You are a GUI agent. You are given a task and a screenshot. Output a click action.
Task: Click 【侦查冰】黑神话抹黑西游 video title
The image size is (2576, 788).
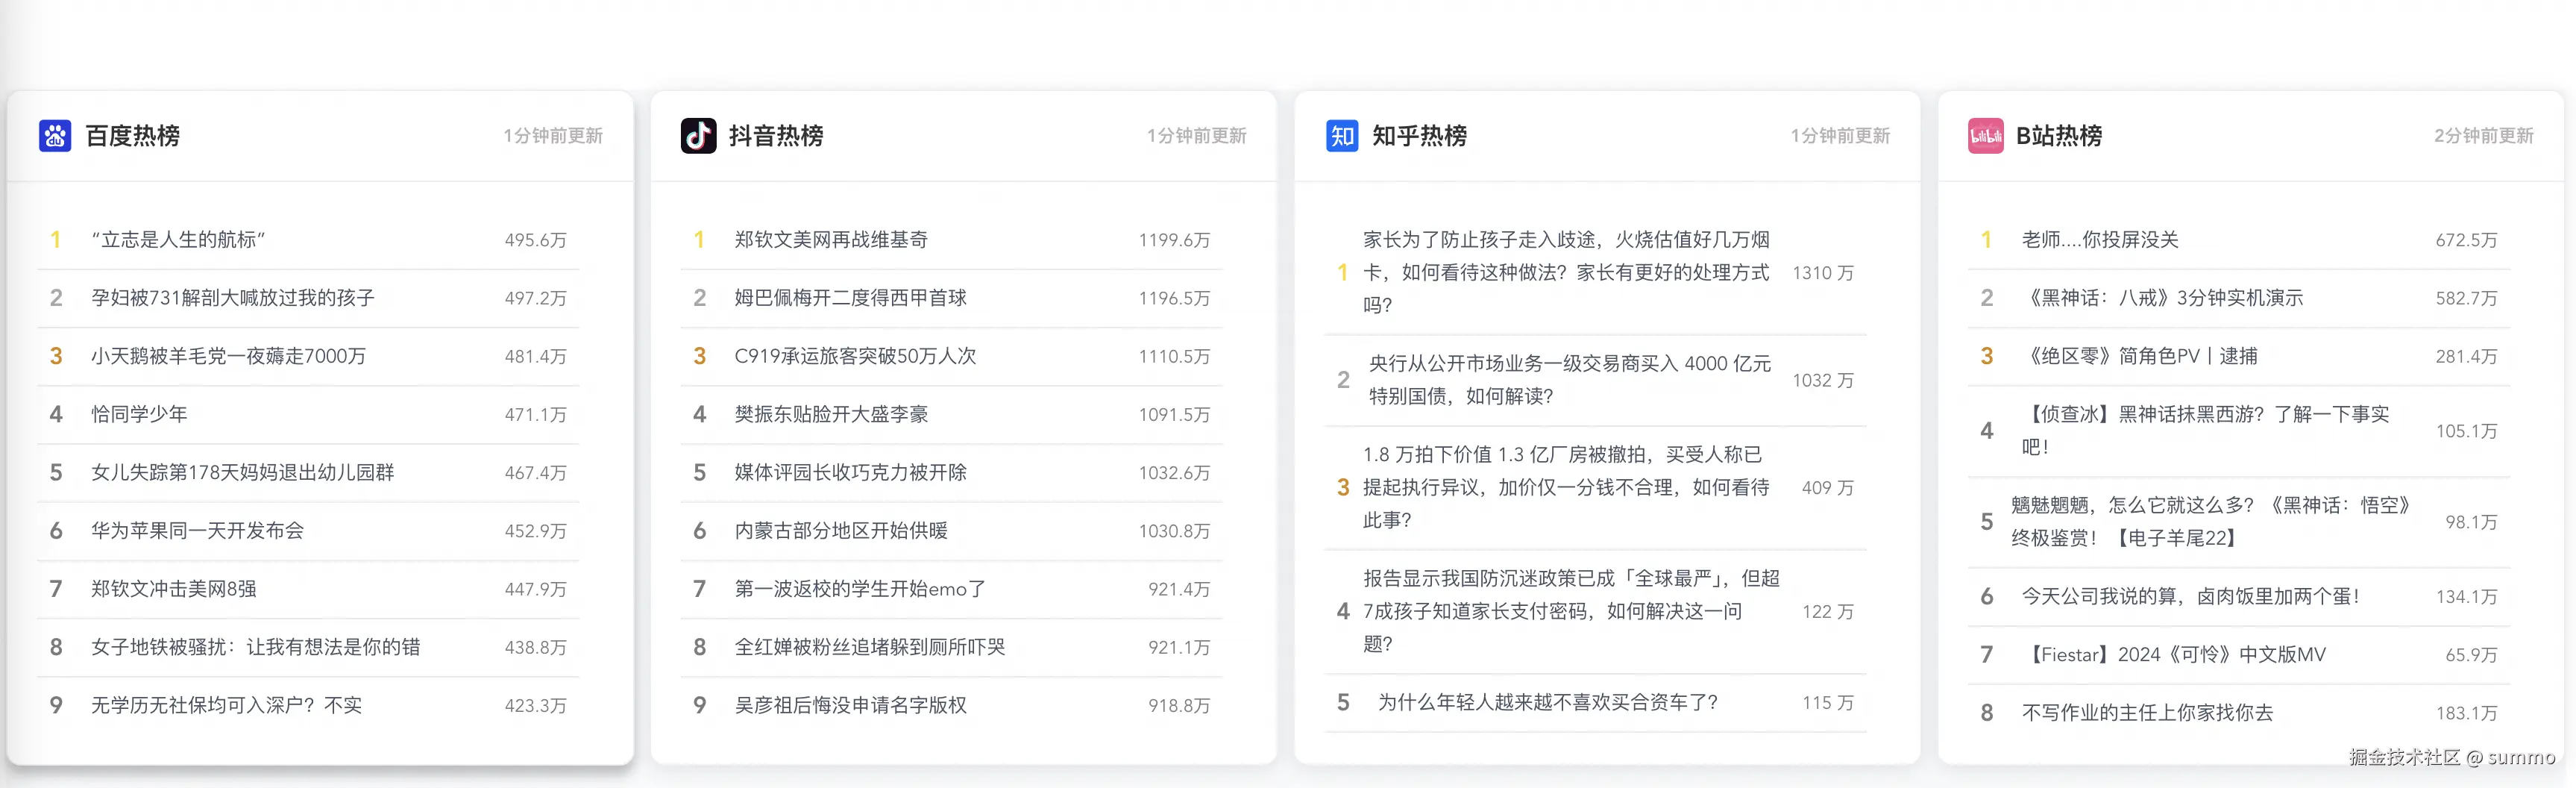[x=2205, y=430]
